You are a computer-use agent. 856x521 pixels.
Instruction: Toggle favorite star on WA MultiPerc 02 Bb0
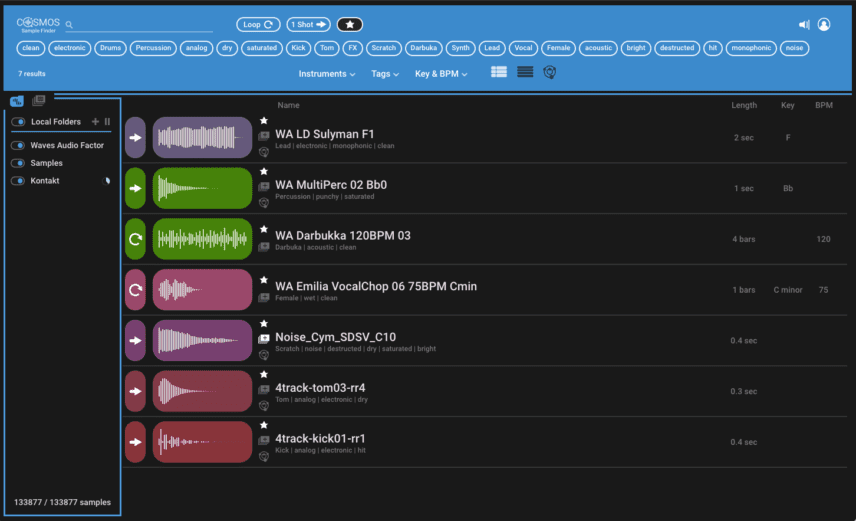pyautogui.click(x=264, y=171)
